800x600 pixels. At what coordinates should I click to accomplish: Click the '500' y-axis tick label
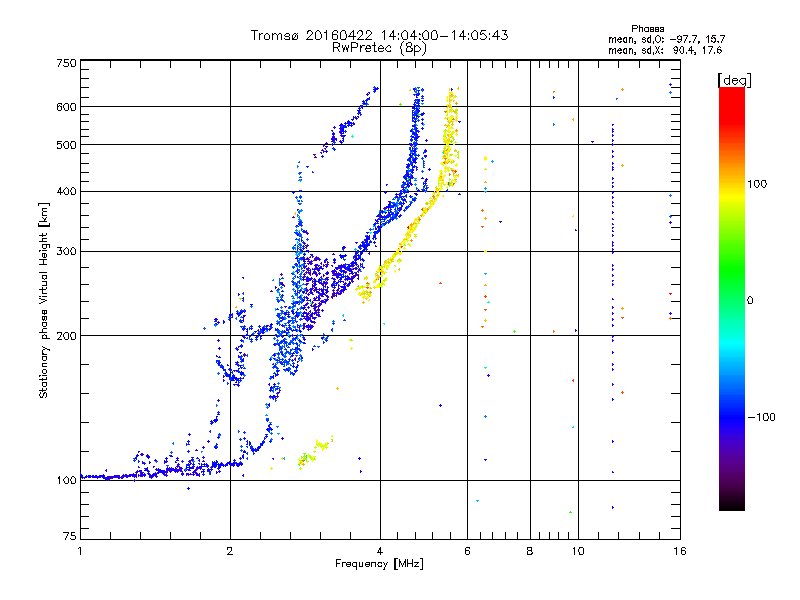pyautogui.click(x=67, y=145)
